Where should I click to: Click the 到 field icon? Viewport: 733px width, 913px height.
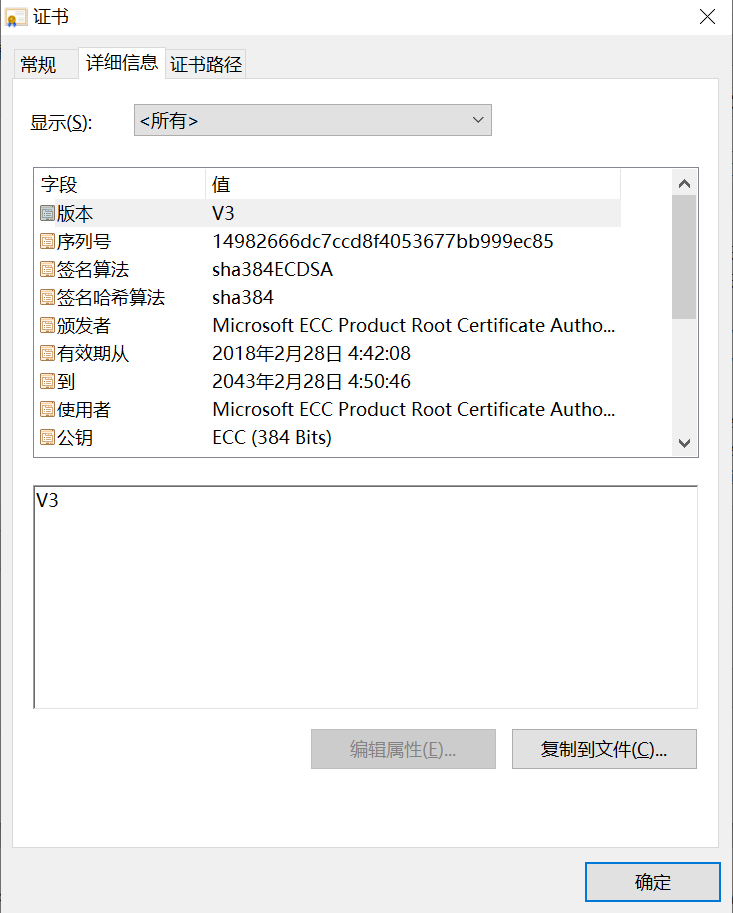pyautogui.click(x=47, y=381)
